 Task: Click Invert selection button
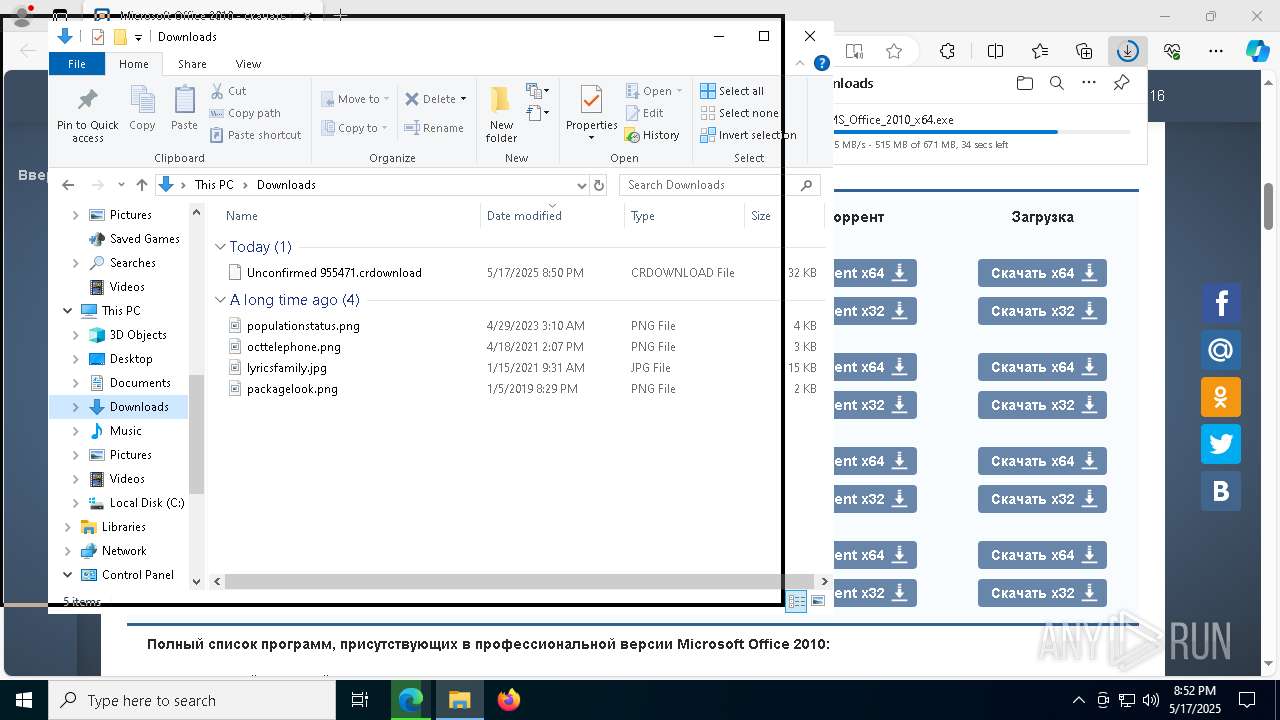[x=748, y=135]
